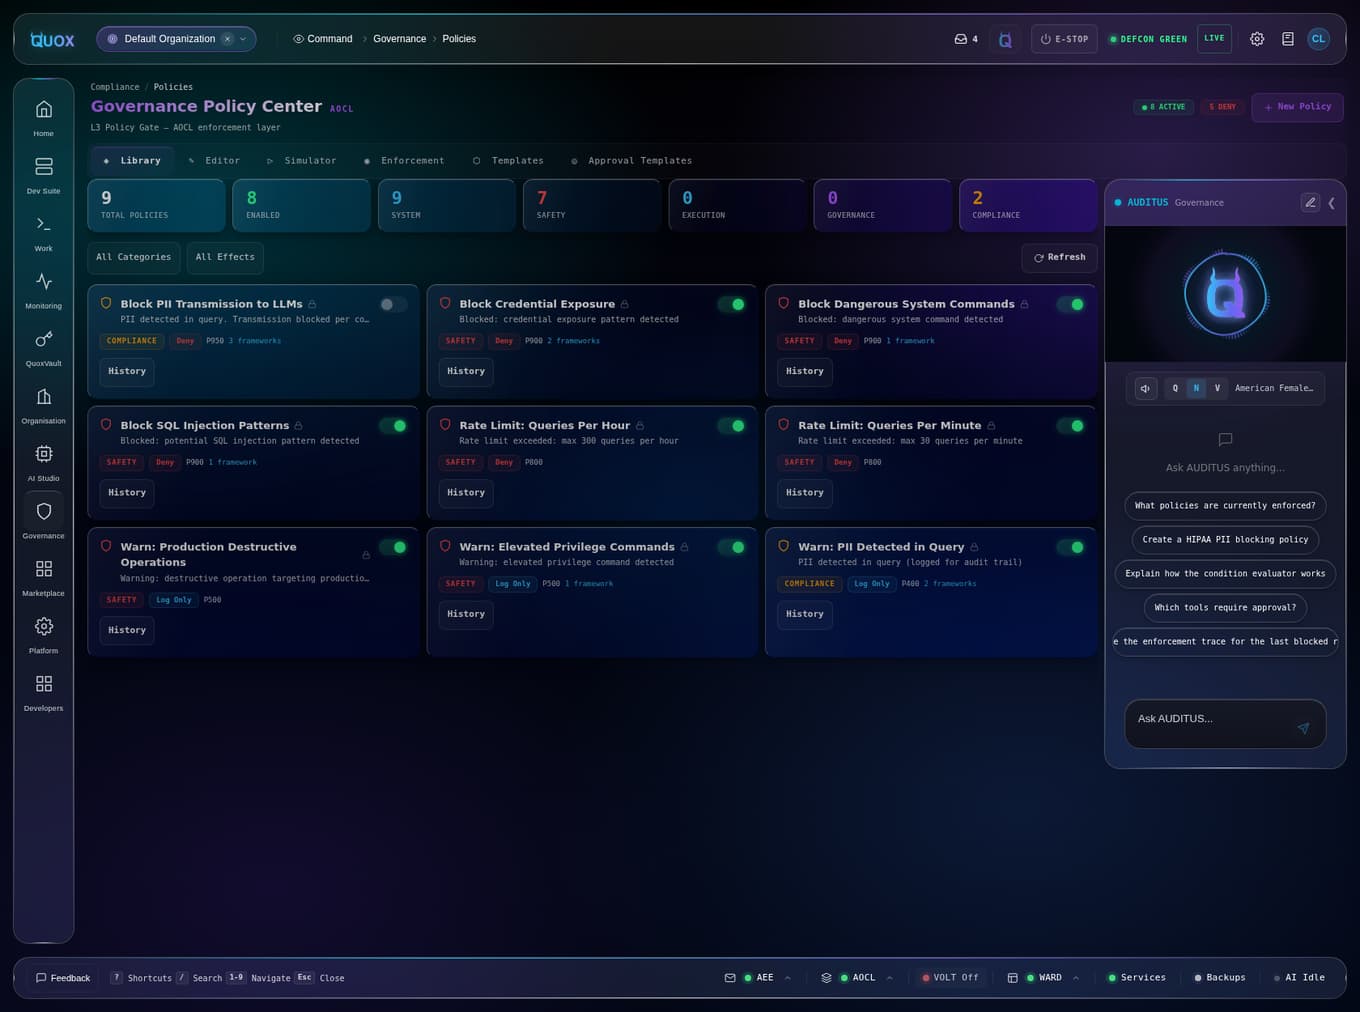The height and width of the screenshot is (1012, 1360).
Task: Open the All Categories filter
Action: 134,257
